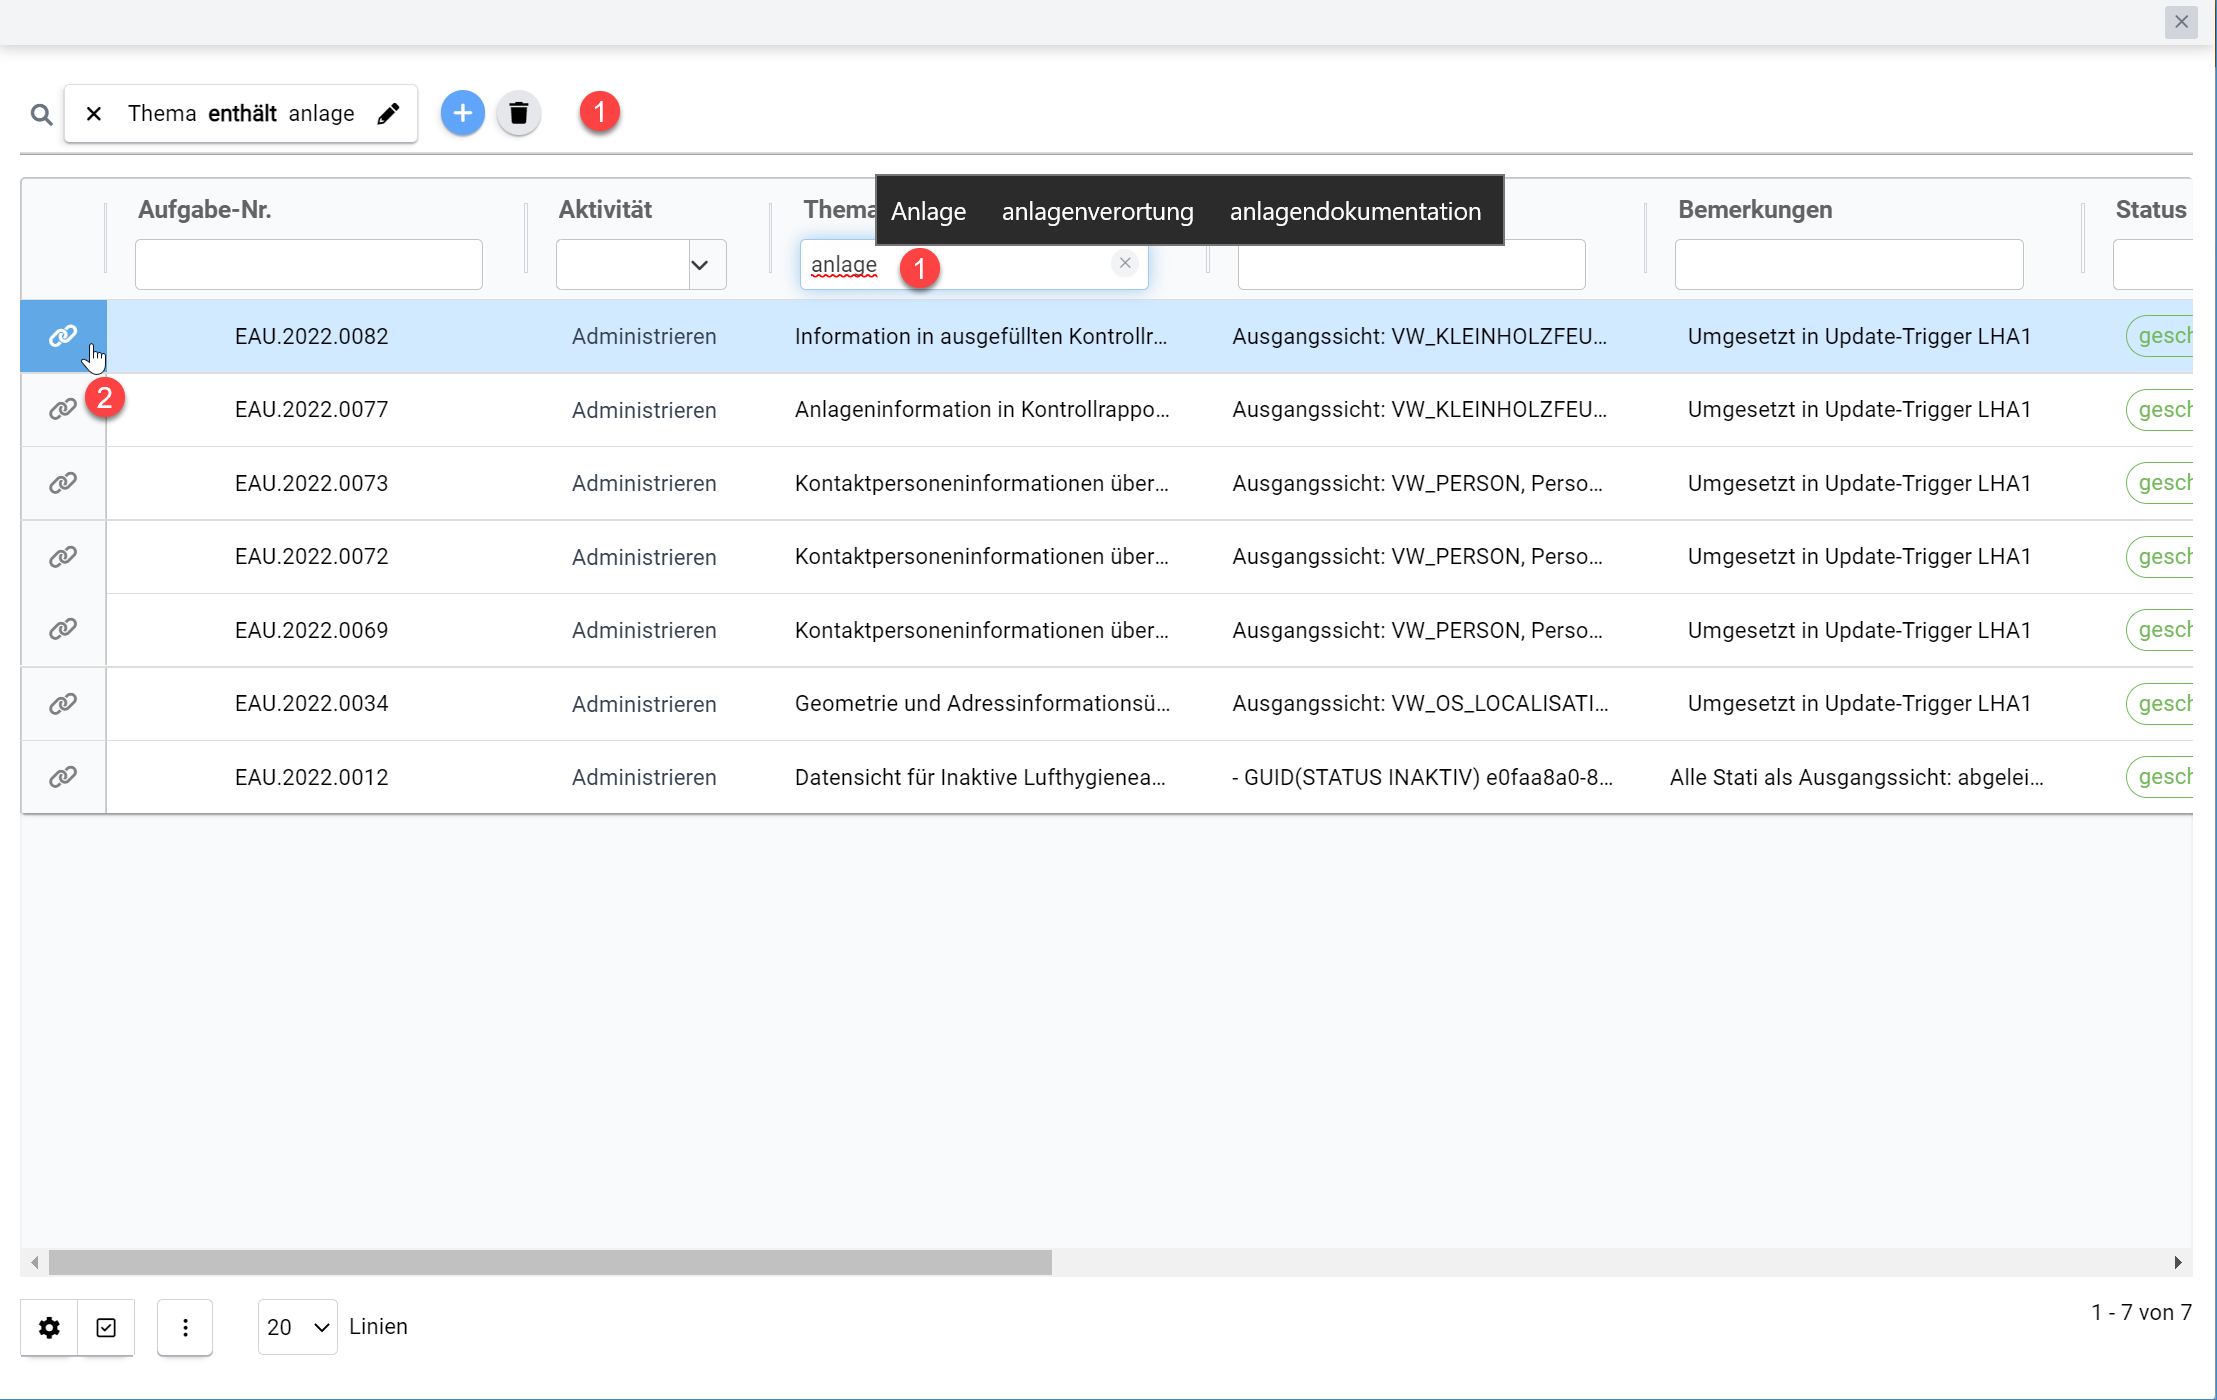Choose 'anlagendokumentation' suggestion
This screenshot has width=2217, height=1400.
click(1355, 211)
